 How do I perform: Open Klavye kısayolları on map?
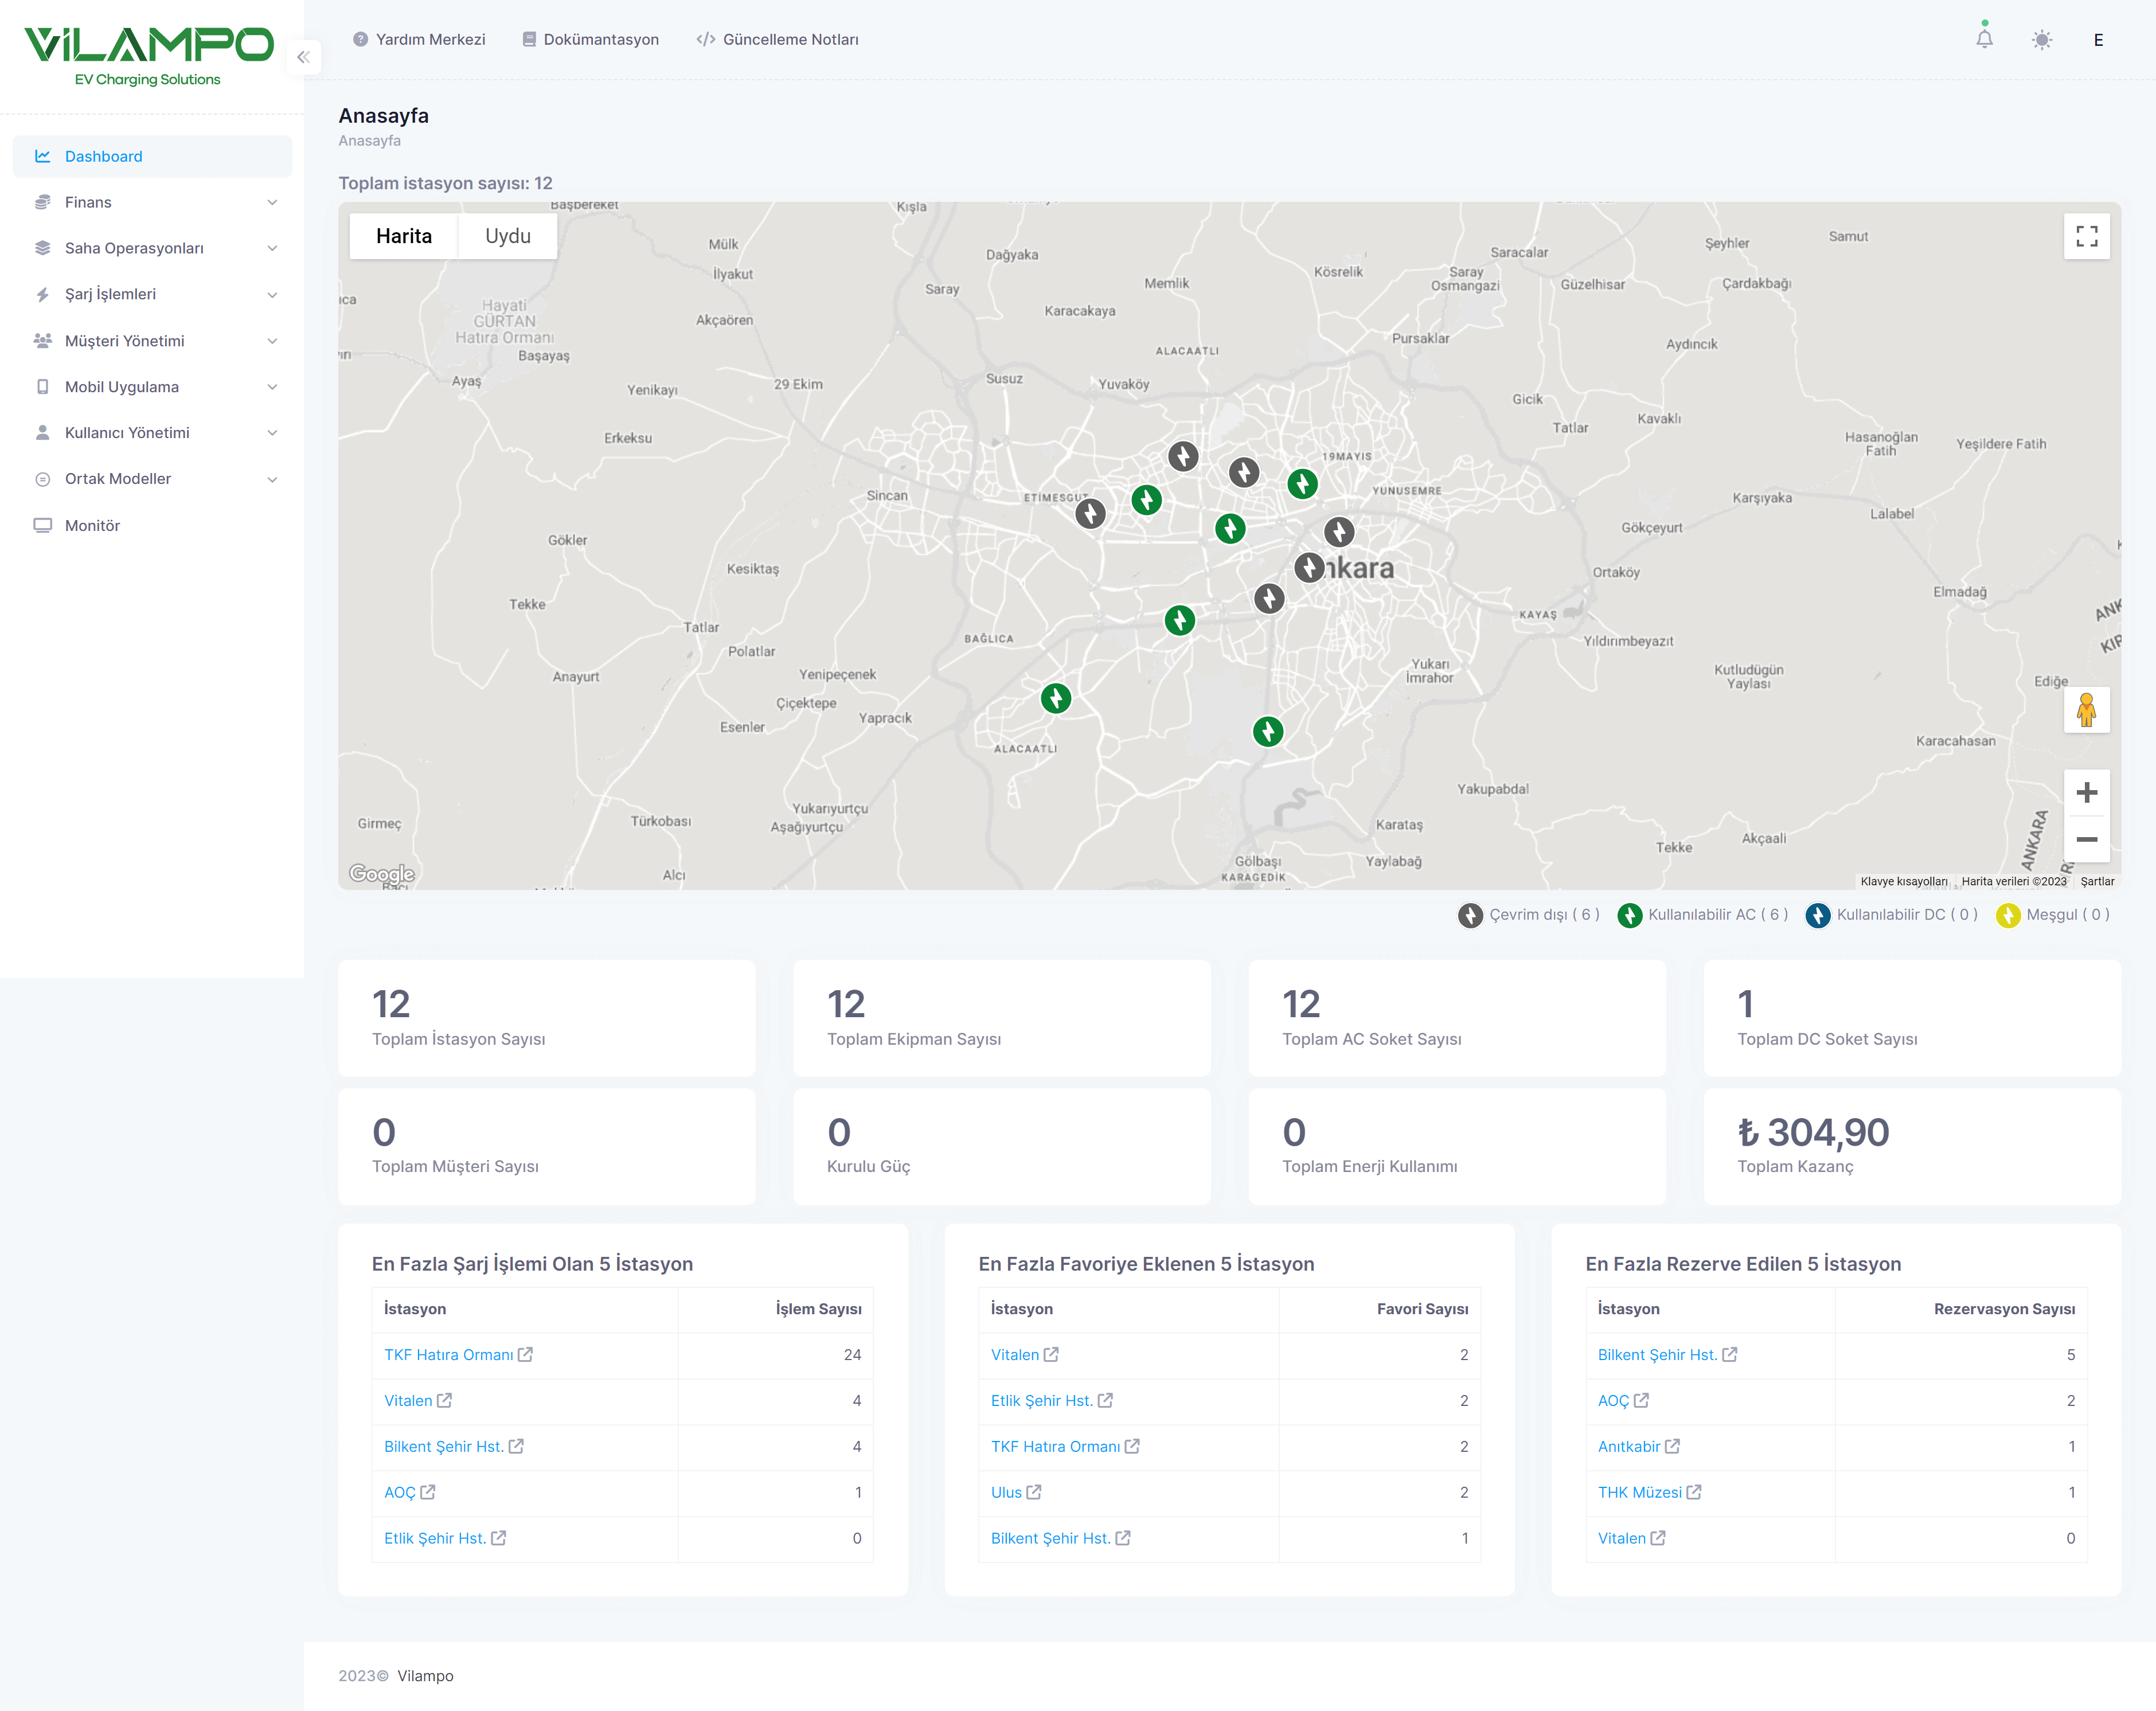click(x=1904, y=882)
